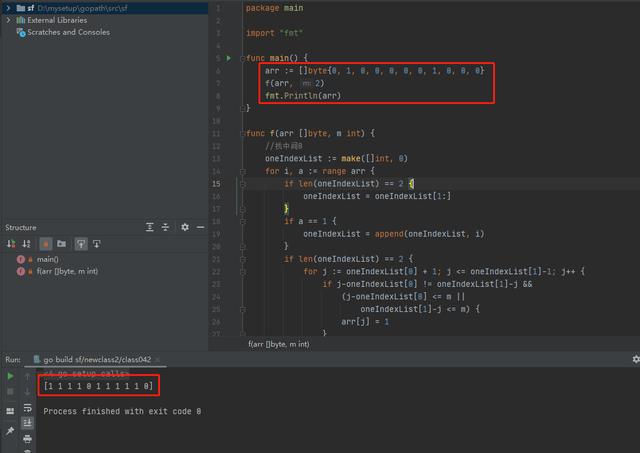Toggle the private members filter in Structure

pyautogui.click(x=45, y=244)
